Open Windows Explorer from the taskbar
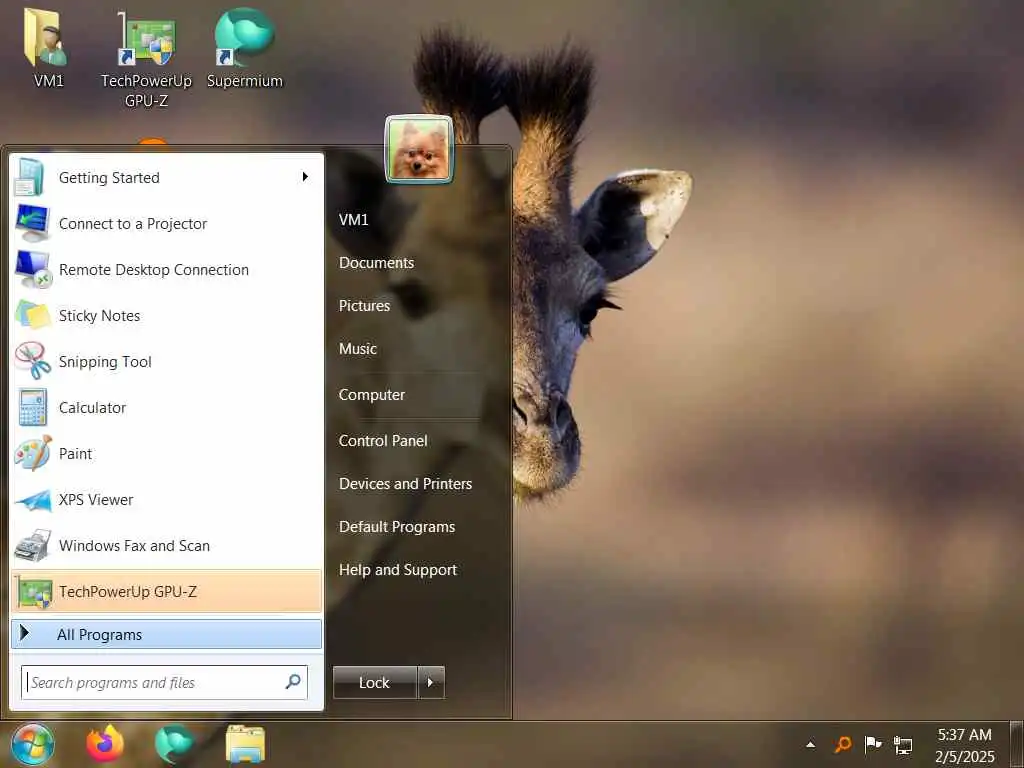Screen dimensions: 1024x768 point(245,744)
